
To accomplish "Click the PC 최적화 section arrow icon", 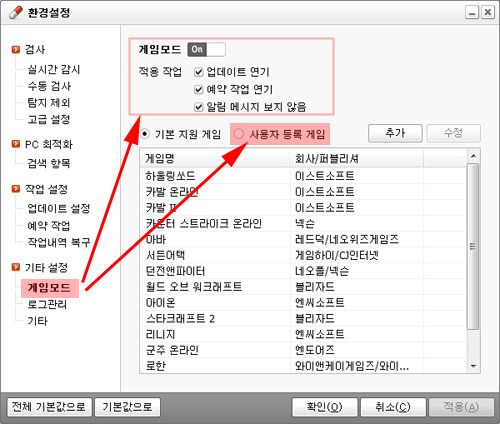I will click(15, 144).
